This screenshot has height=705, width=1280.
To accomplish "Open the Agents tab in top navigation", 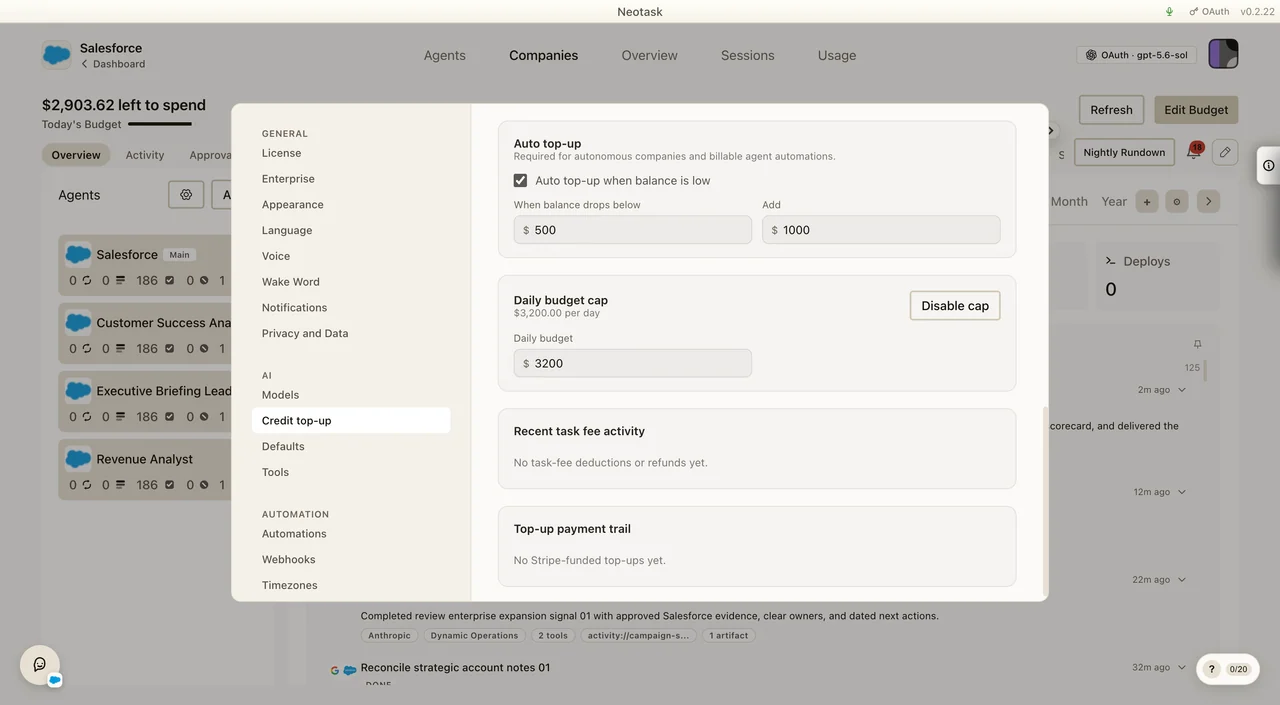I will click(x=444, y=55).
